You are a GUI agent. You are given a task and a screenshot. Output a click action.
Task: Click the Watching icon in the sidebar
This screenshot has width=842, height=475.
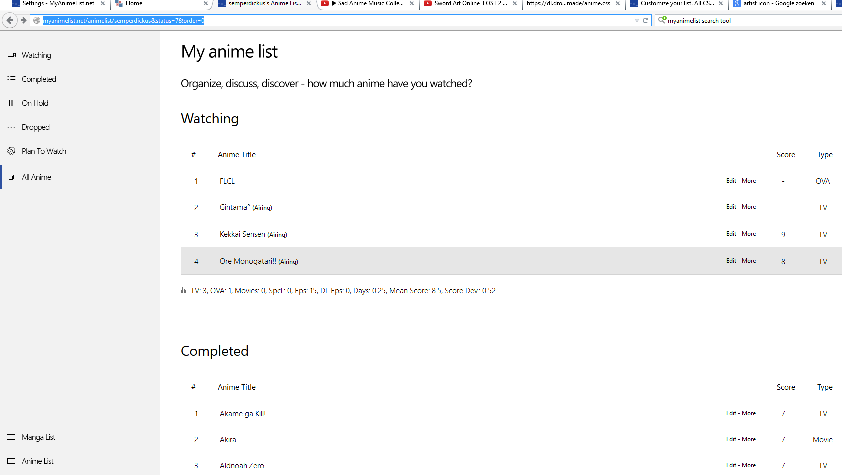12,55
